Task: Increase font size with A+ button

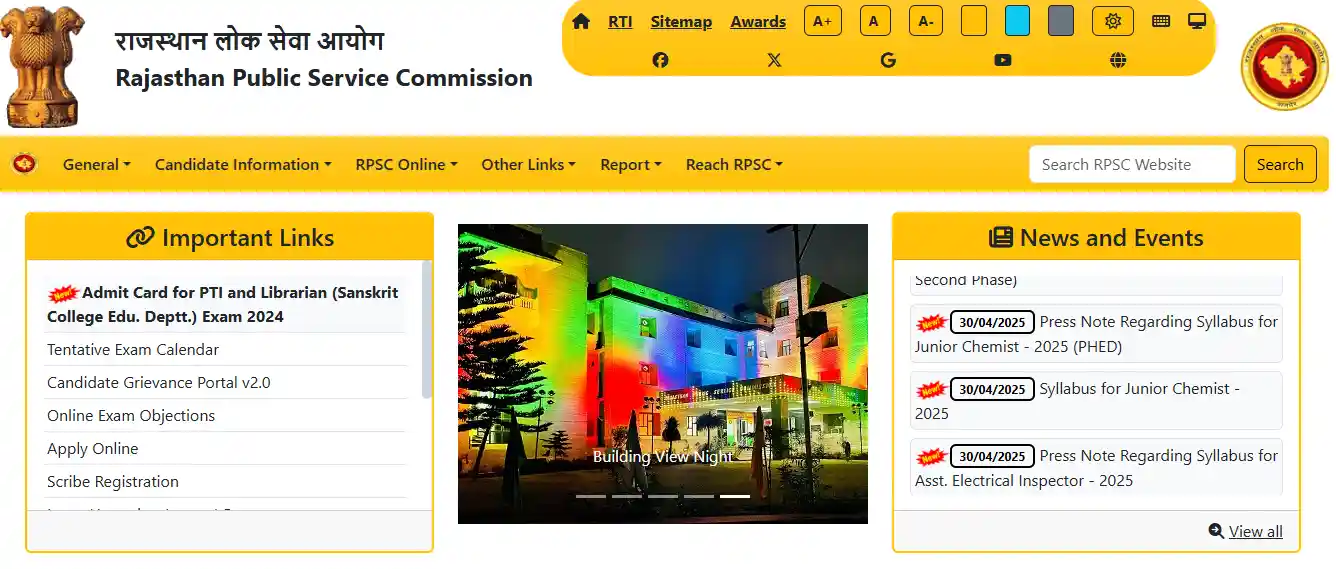Action: (822, 21)
